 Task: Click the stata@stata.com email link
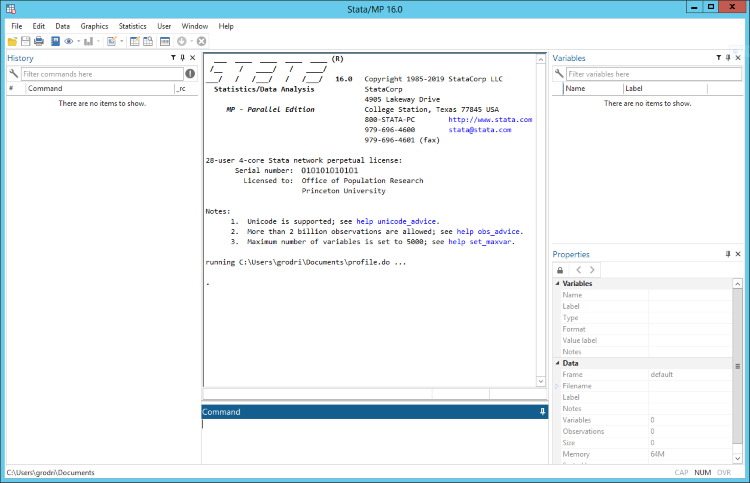(x=480, y=130)
